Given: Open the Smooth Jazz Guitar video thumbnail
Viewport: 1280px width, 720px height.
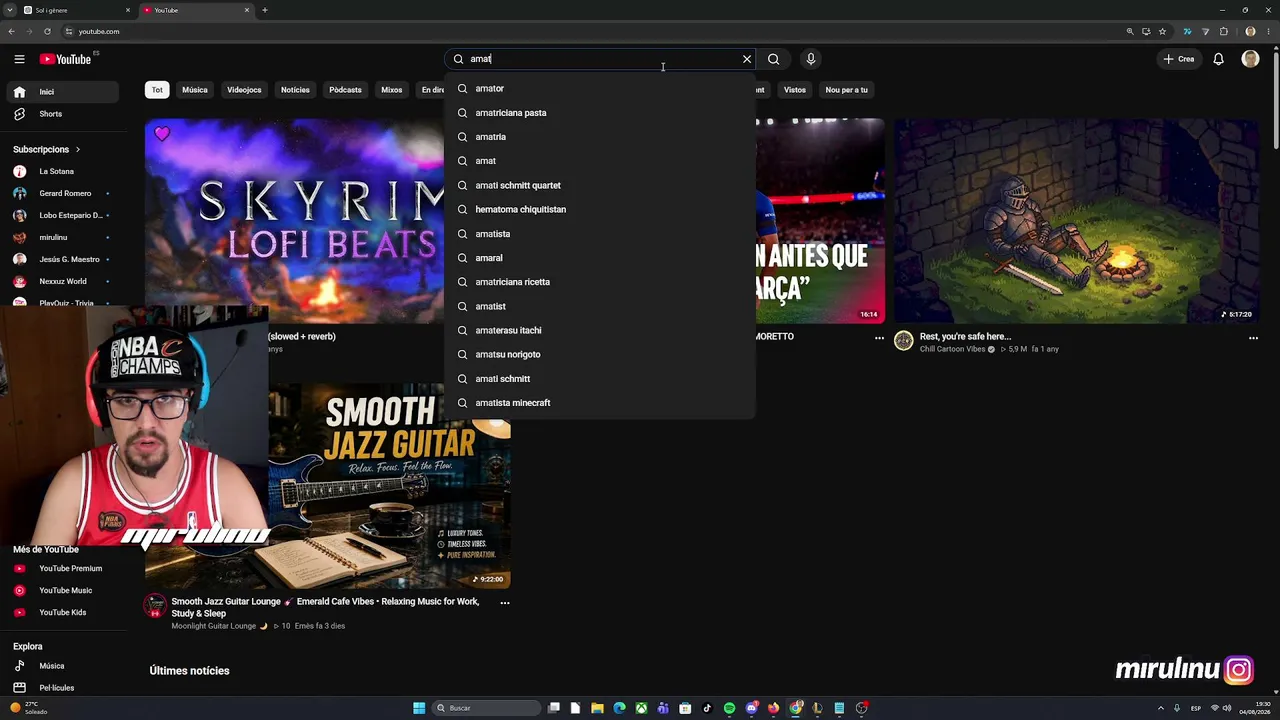Looking at the screenshot, I should tap(390, 487).
